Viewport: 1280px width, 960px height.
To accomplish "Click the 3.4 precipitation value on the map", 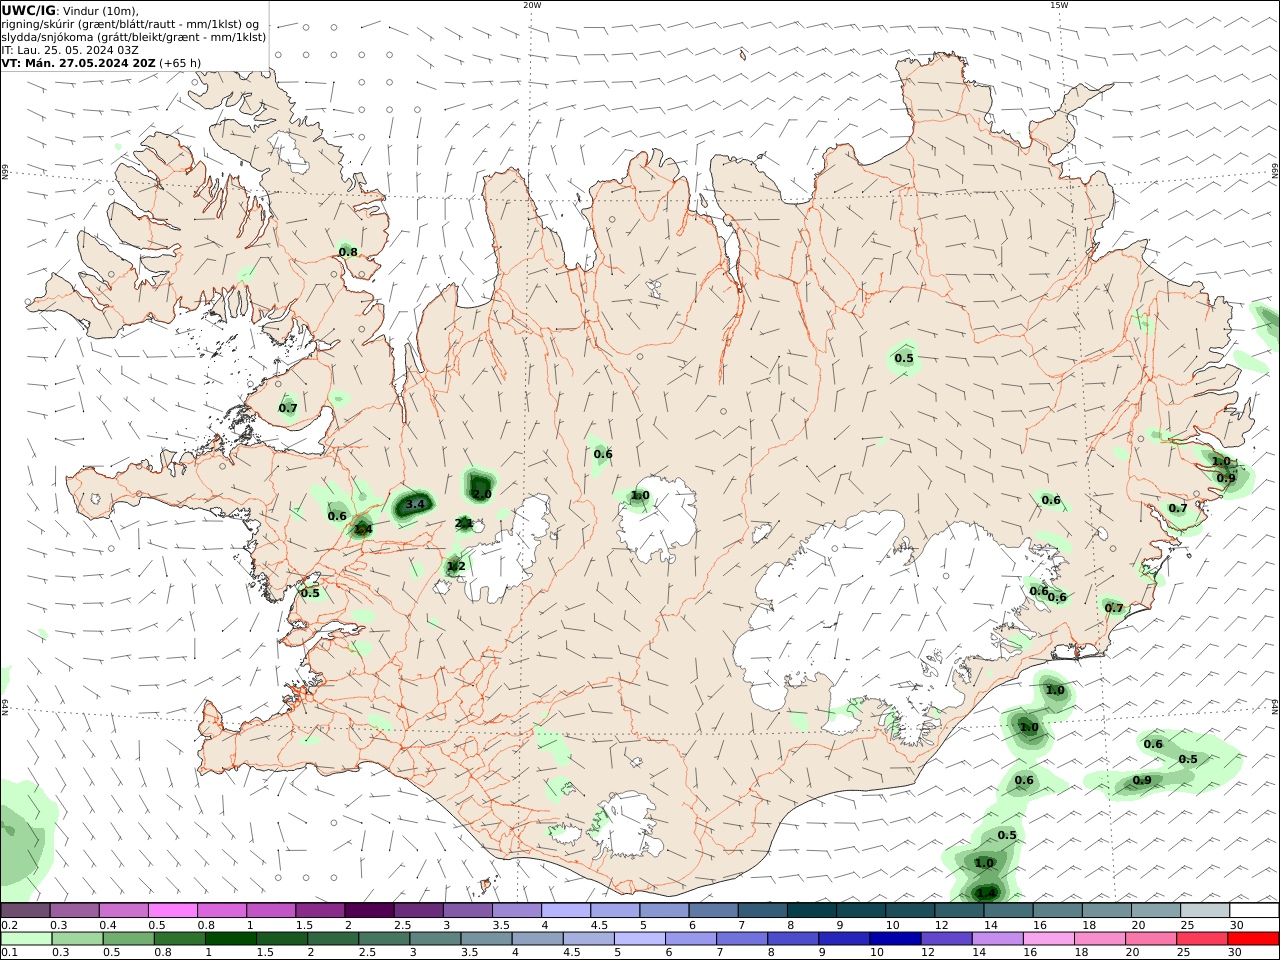I will tap(415, 504).
